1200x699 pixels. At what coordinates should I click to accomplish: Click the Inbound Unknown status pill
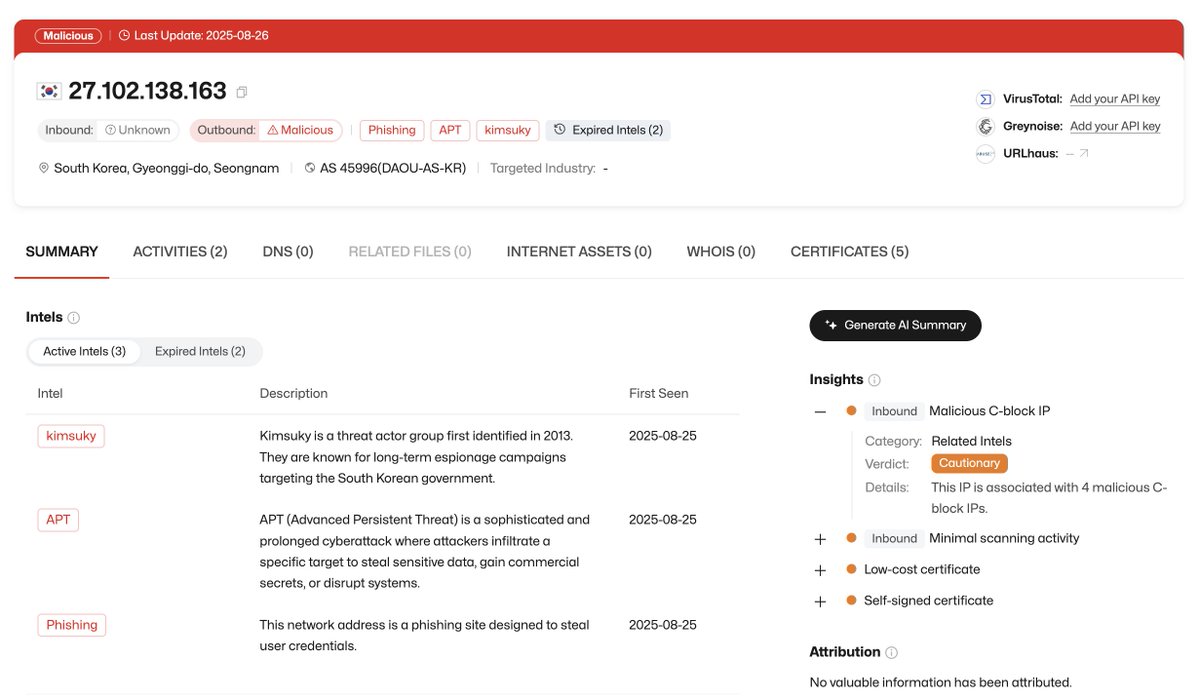coord(108,130)
